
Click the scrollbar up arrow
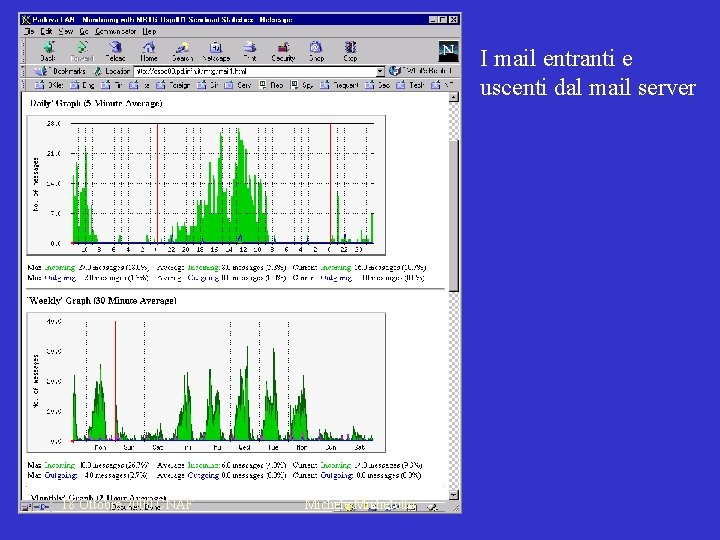[454, 97]
